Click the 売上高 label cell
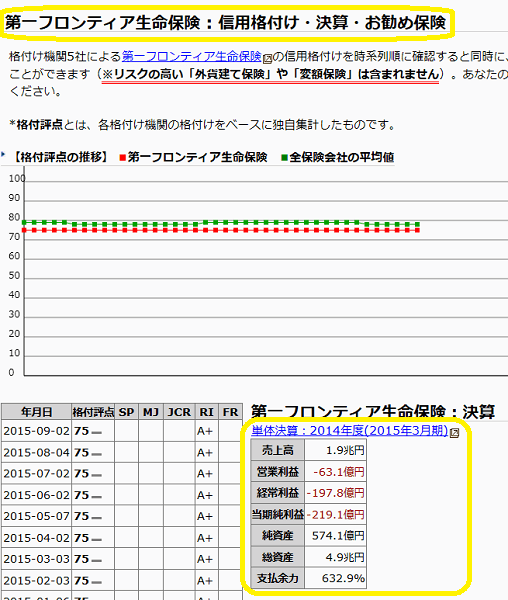Screen dimensions: 508x600 coord(278,450)
